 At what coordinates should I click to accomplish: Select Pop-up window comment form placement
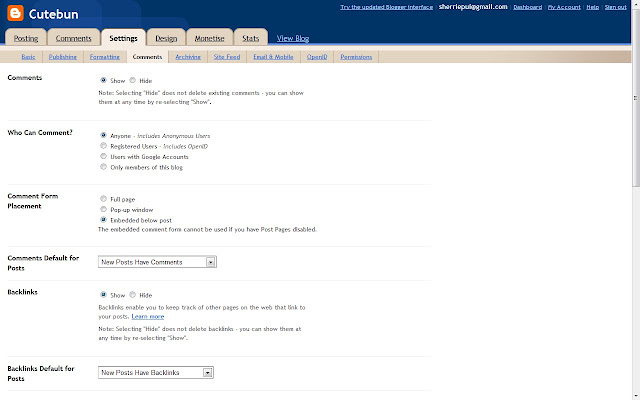103,209
